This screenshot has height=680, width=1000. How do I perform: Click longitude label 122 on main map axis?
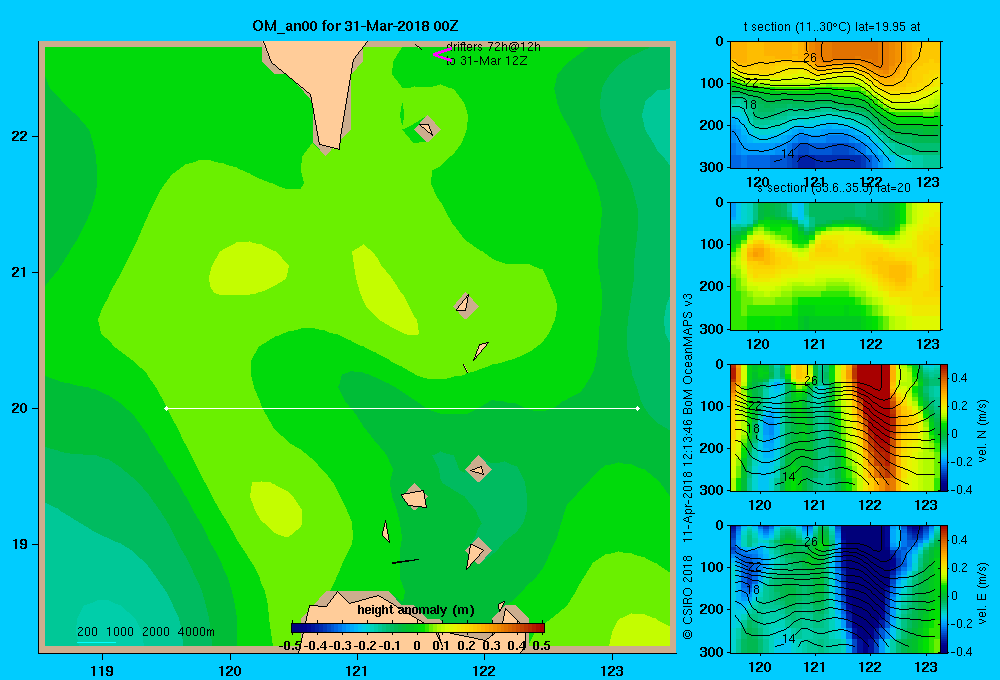click(x=484, y=670)
